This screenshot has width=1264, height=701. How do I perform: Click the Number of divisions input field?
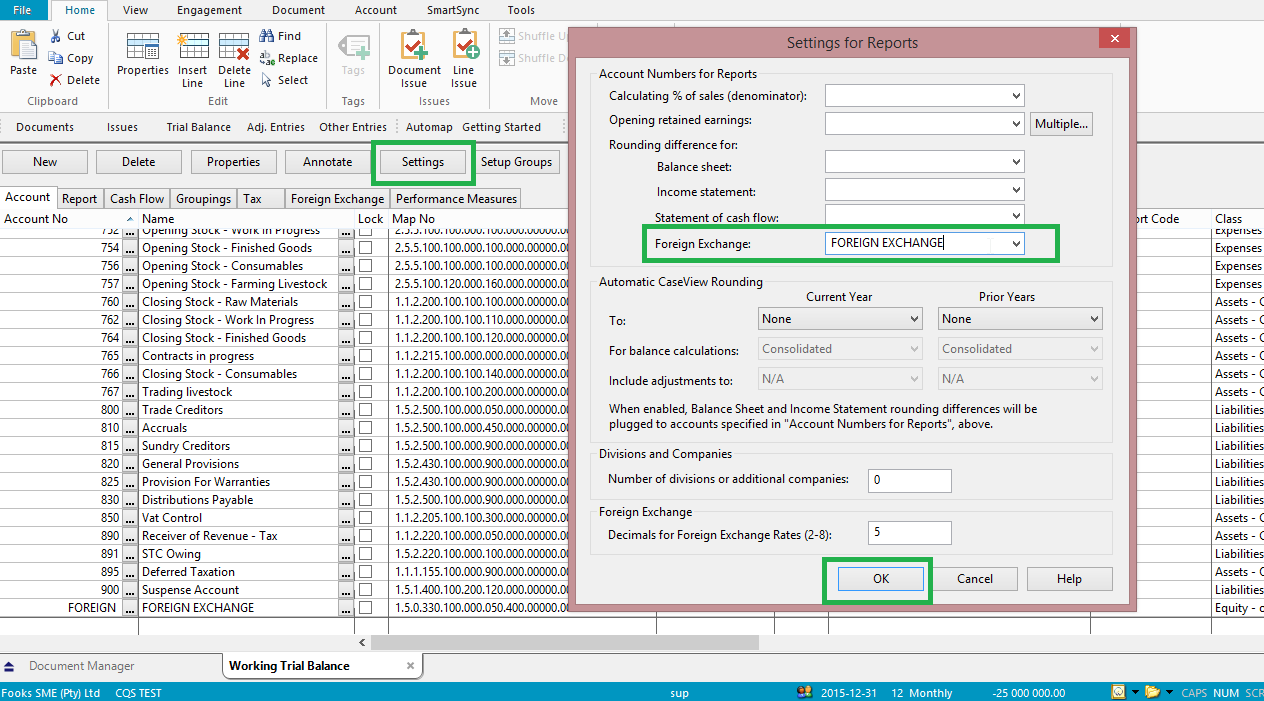(909, 480)
